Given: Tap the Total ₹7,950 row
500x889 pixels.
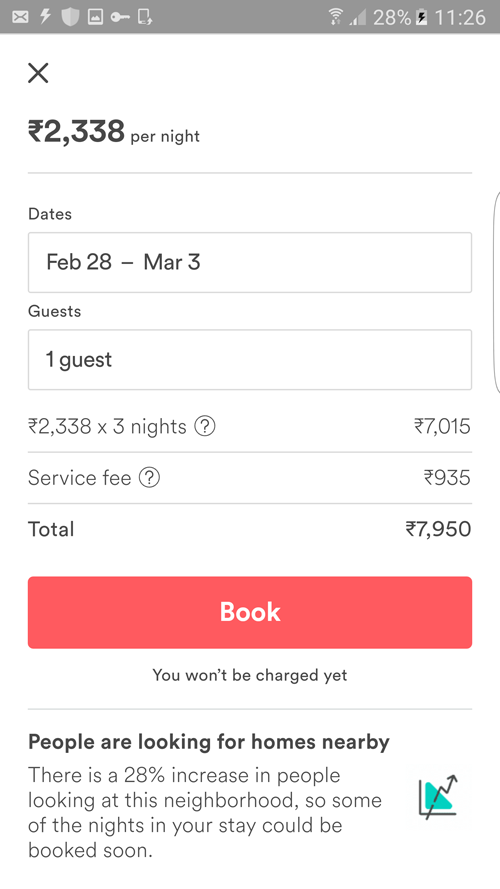Looking at the screenshot, I should pyautogui.click(x=250, y=529).
